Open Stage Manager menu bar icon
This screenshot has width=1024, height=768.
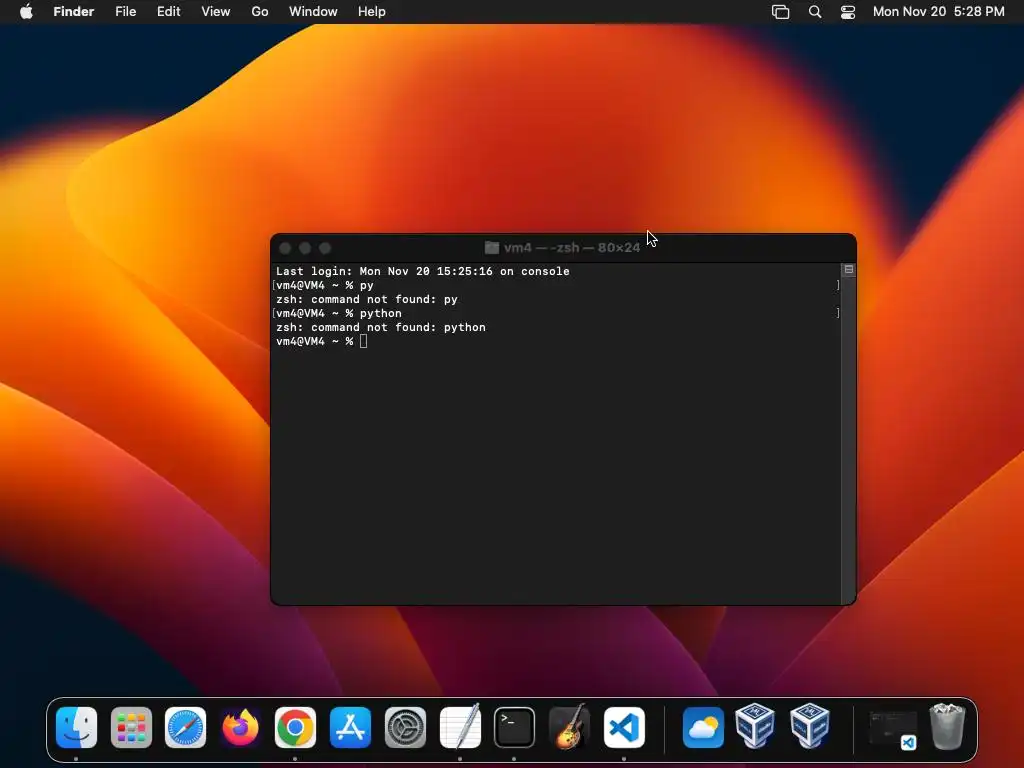(780, 12)
